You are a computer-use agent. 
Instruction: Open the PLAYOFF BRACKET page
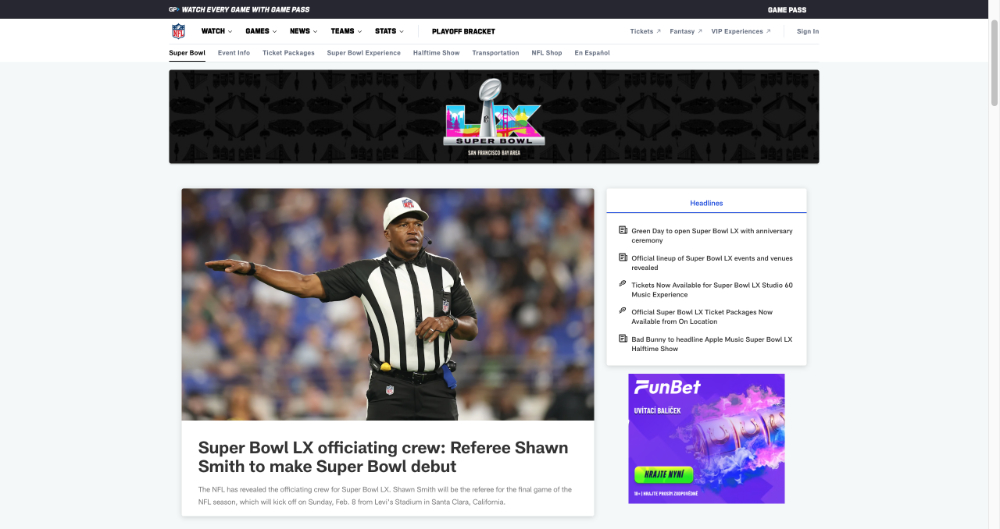click(463, 31)
